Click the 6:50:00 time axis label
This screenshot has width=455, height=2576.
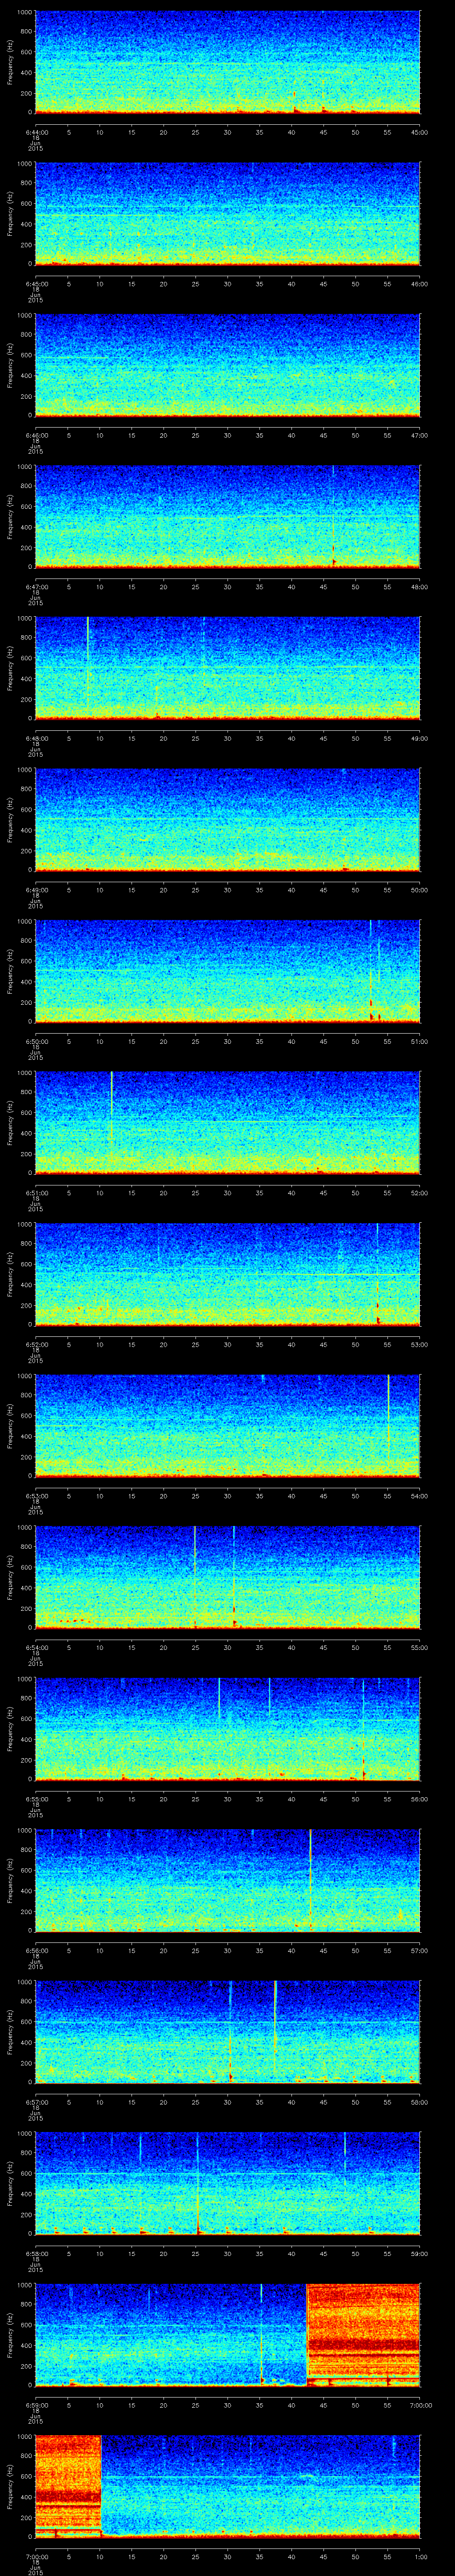point(36,1041)
